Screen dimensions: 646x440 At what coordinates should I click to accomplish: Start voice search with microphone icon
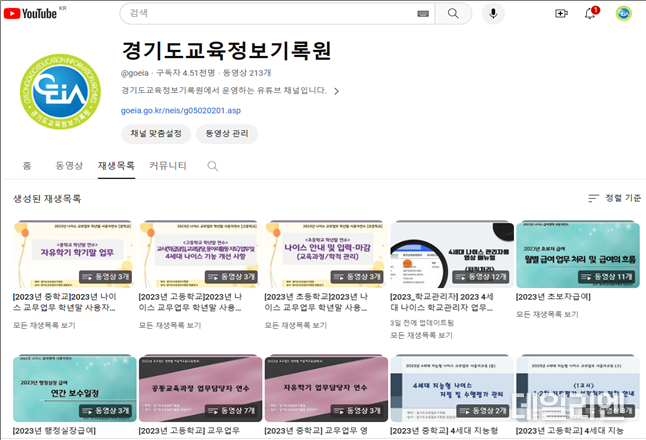coord(493,14)
